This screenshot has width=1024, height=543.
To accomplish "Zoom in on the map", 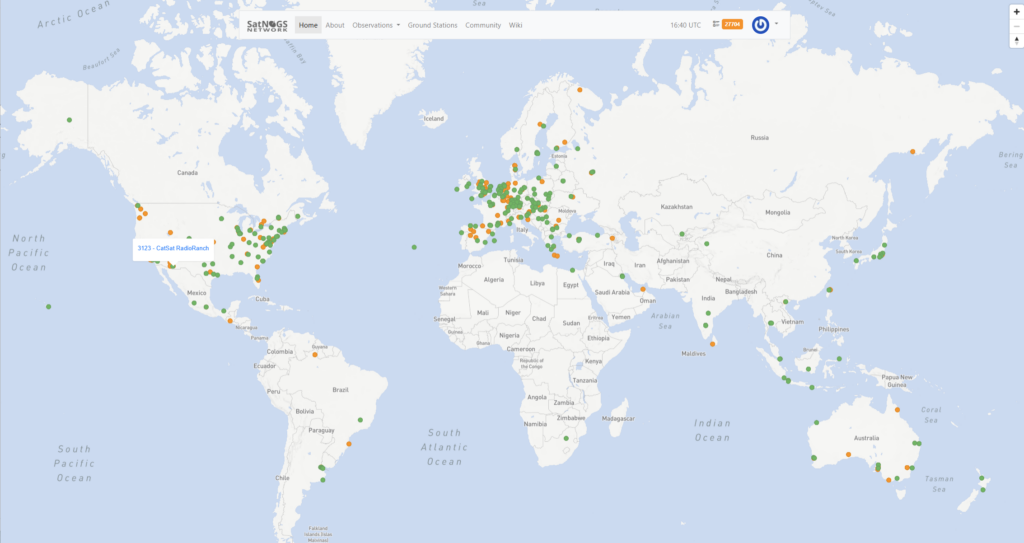I will (1016, 11).
